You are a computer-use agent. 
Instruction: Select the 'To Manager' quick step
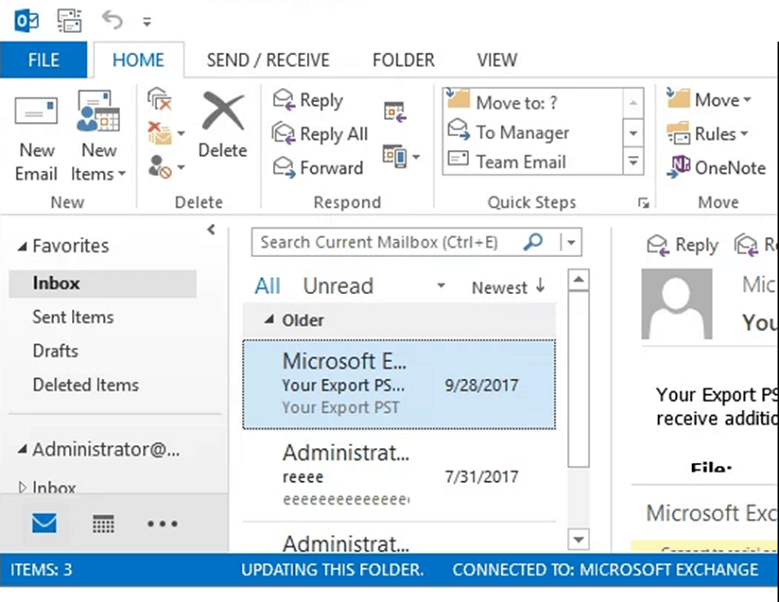point(533,132)
